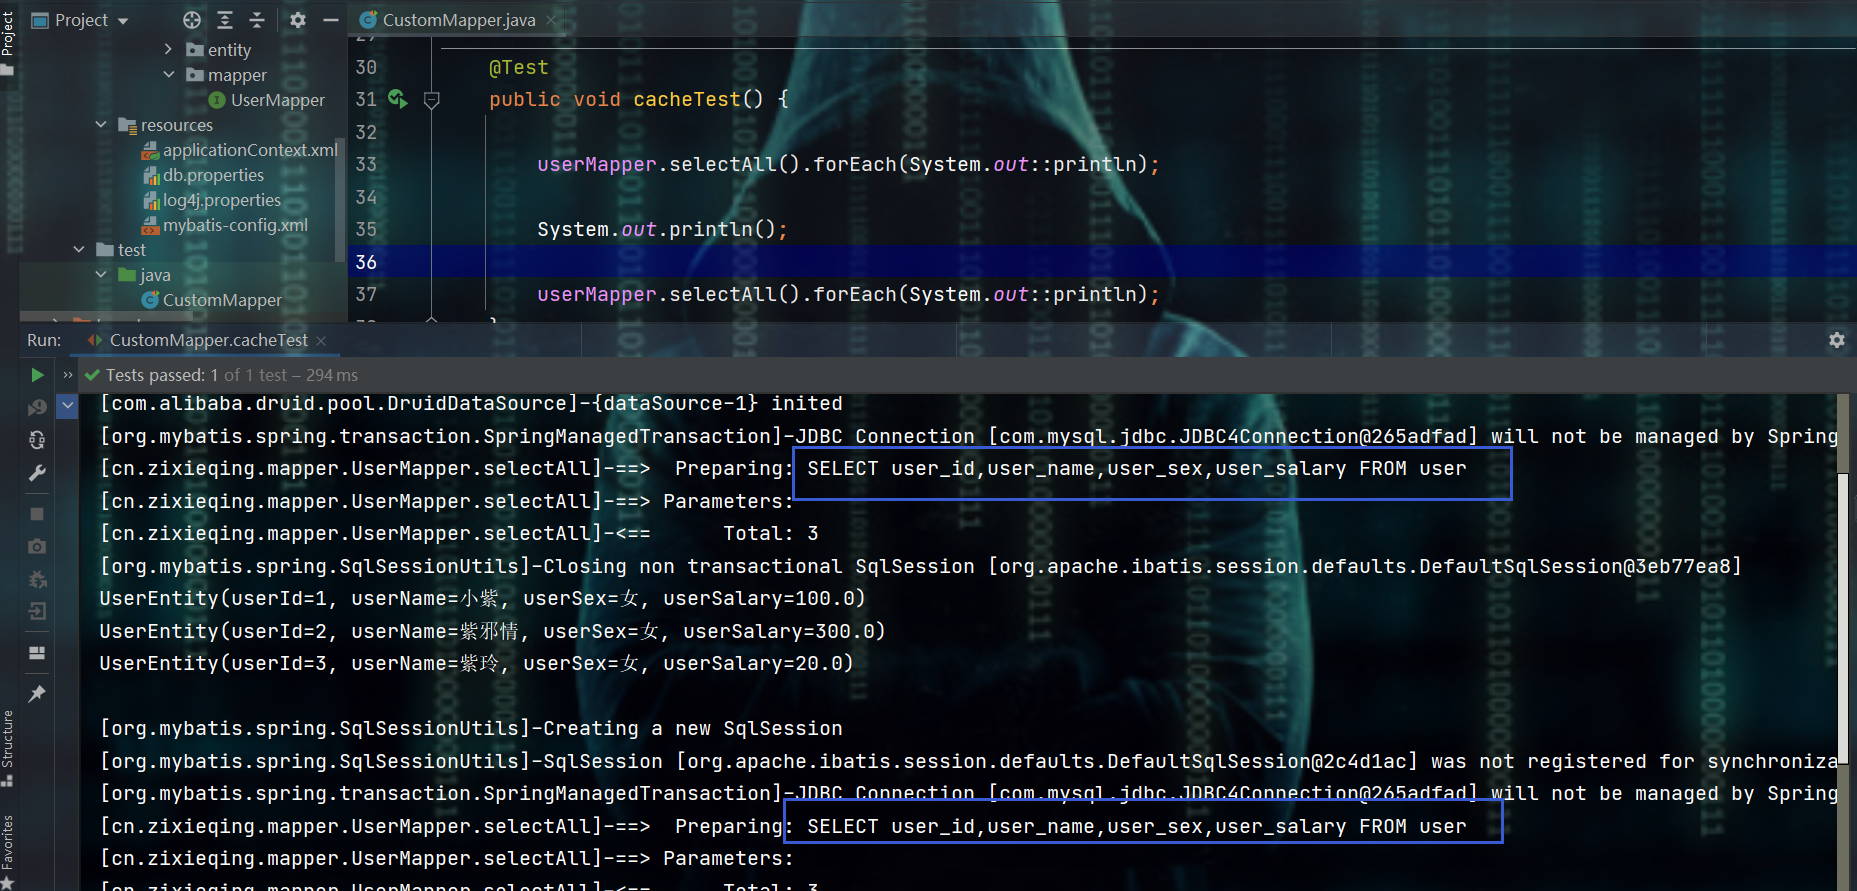Rerun the test with the green Run arrow
Viewport: 1857px width, 891px height.
[37, 375]
